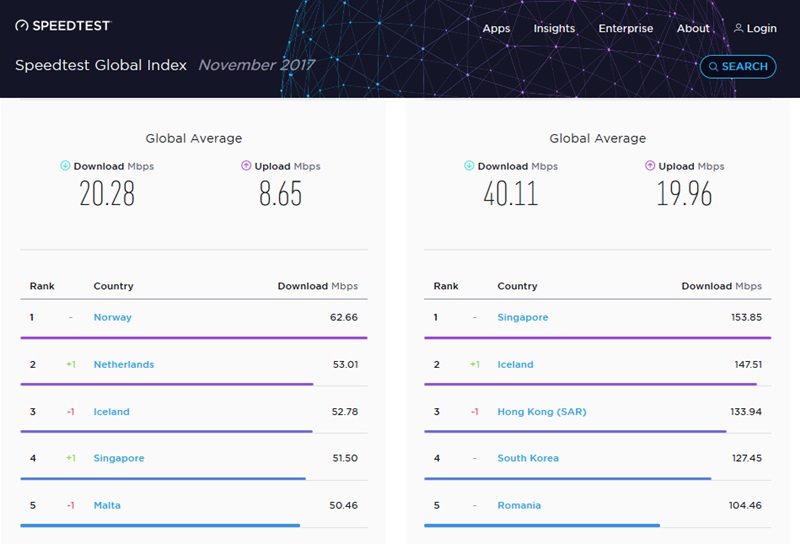Click the SEARCH button
This screenshot has width=800, height=544.
click(738, 66)
